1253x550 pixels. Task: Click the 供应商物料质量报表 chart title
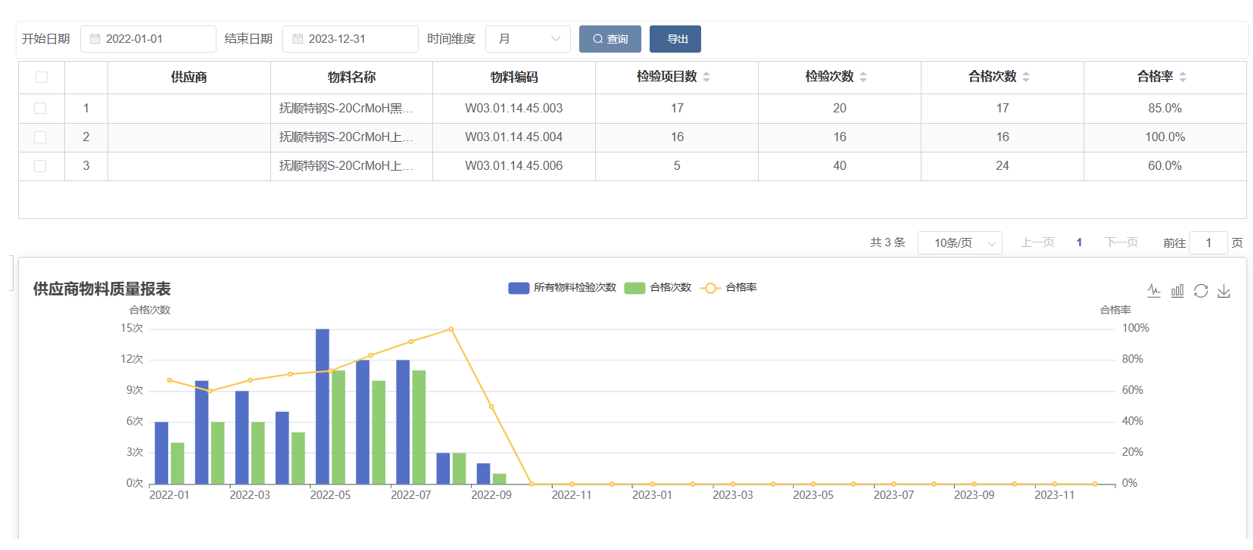pyautogui.click(x=102, y=289)
